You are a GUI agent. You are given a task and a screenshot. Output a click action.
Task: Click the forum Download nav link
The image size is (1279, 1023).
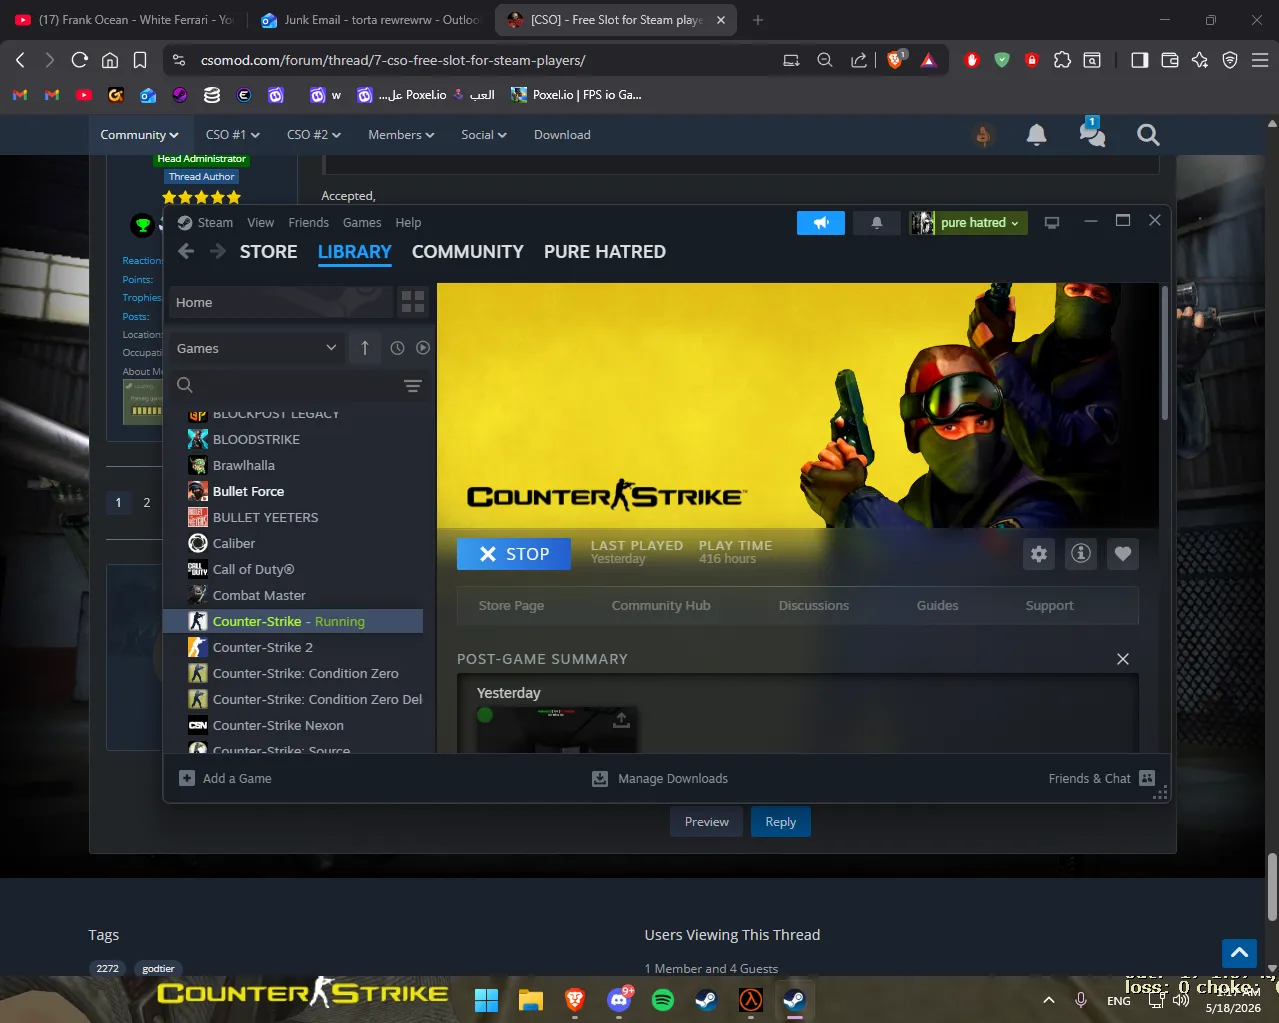[562, 135]
